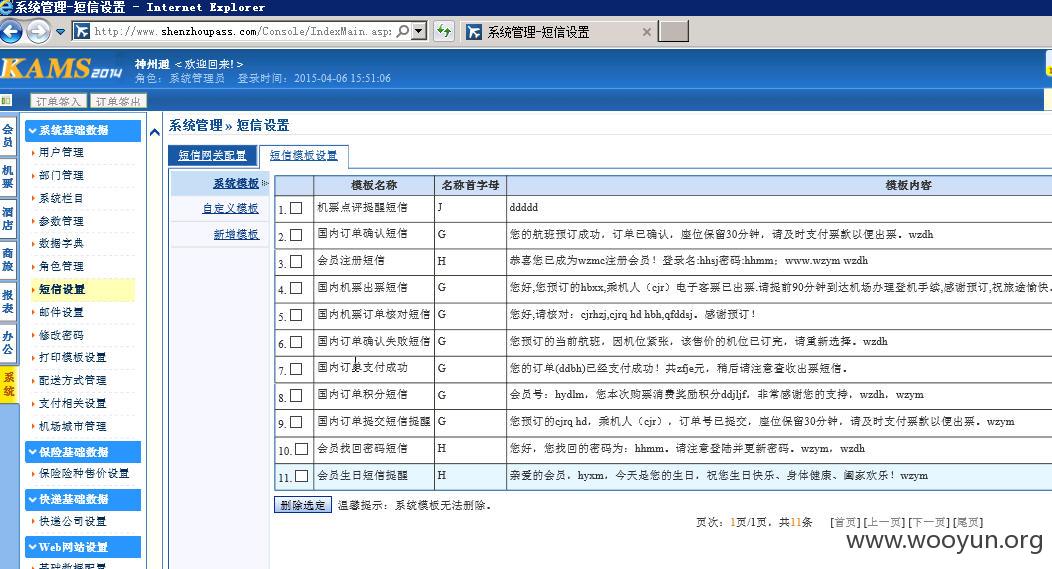
Task: Collapse the 系统基础数据 menu section
Action: pyautogui.click(x=83, y=130)
